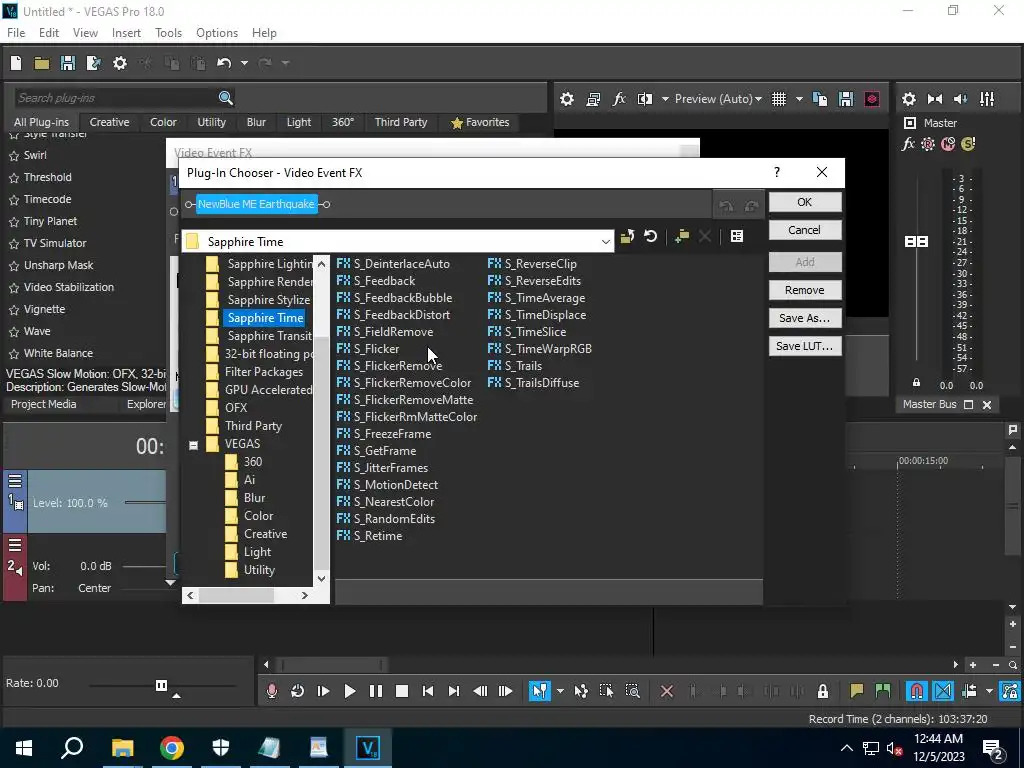Toggle the Enable Snapping magnet icon
This screenshot has height=768, width=1024.
917,691
